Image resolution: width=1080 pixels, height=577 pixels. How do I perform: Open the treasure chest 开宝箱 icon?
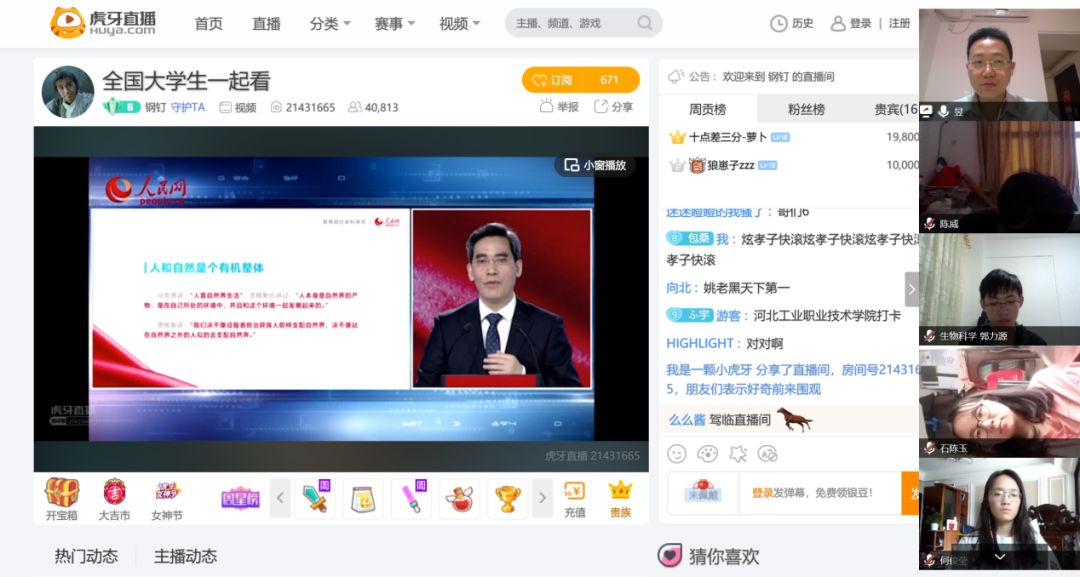(61, 493)
